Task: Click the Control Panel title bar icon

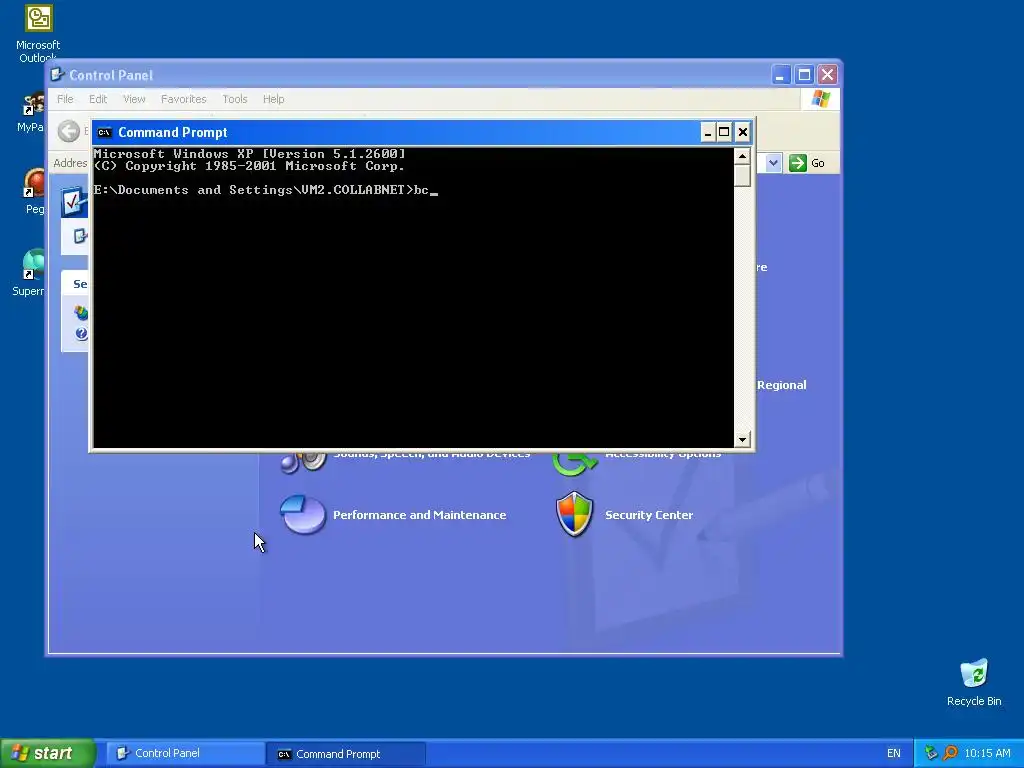Action: pos(58,74)
